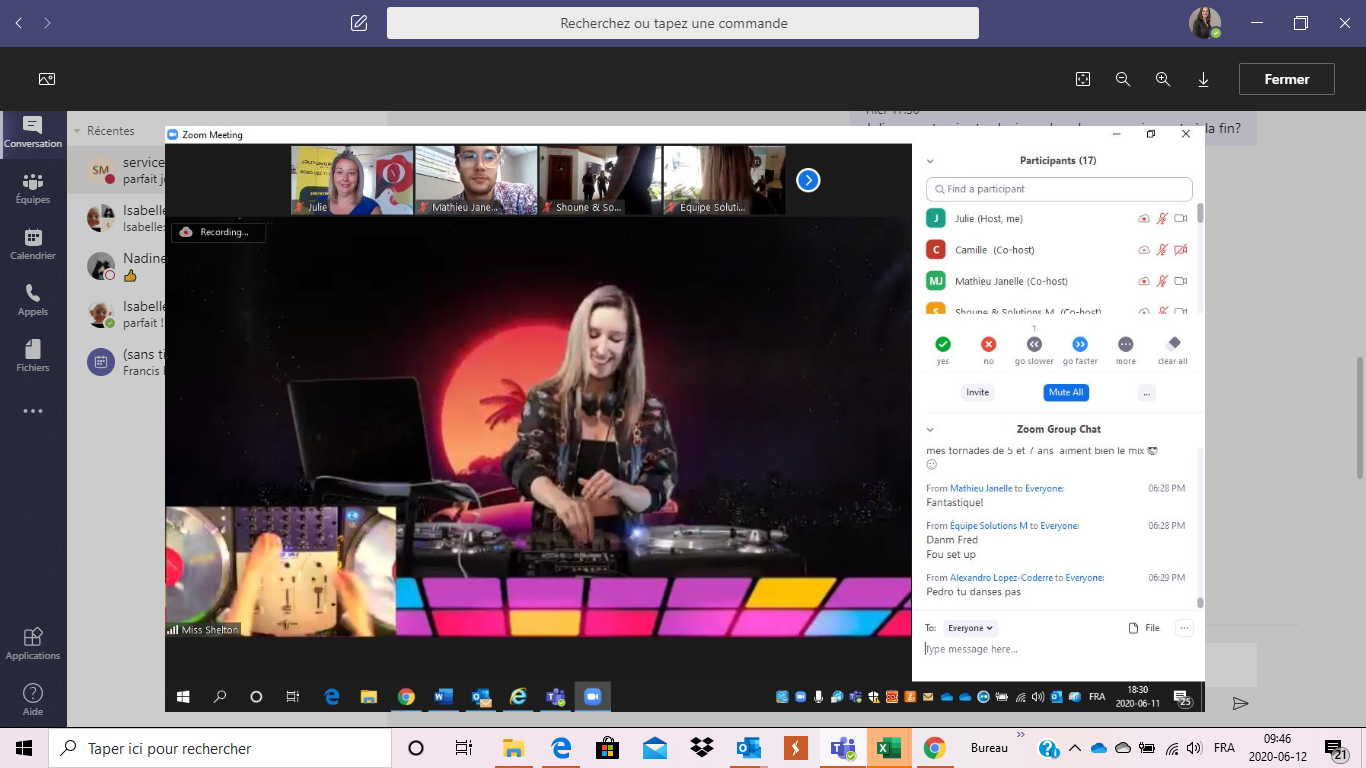Collapse the Participants panel chevron
This screenshot has height=768, width=1366.
click(x=930, y=161)
